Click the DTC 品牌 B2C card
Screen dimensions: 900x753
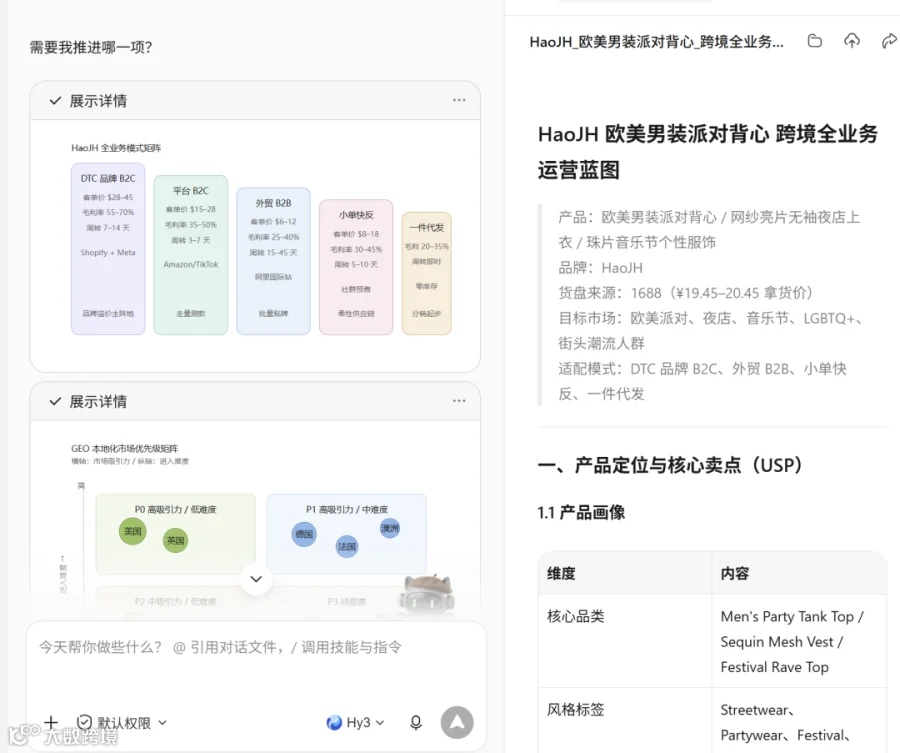point(108,249)
